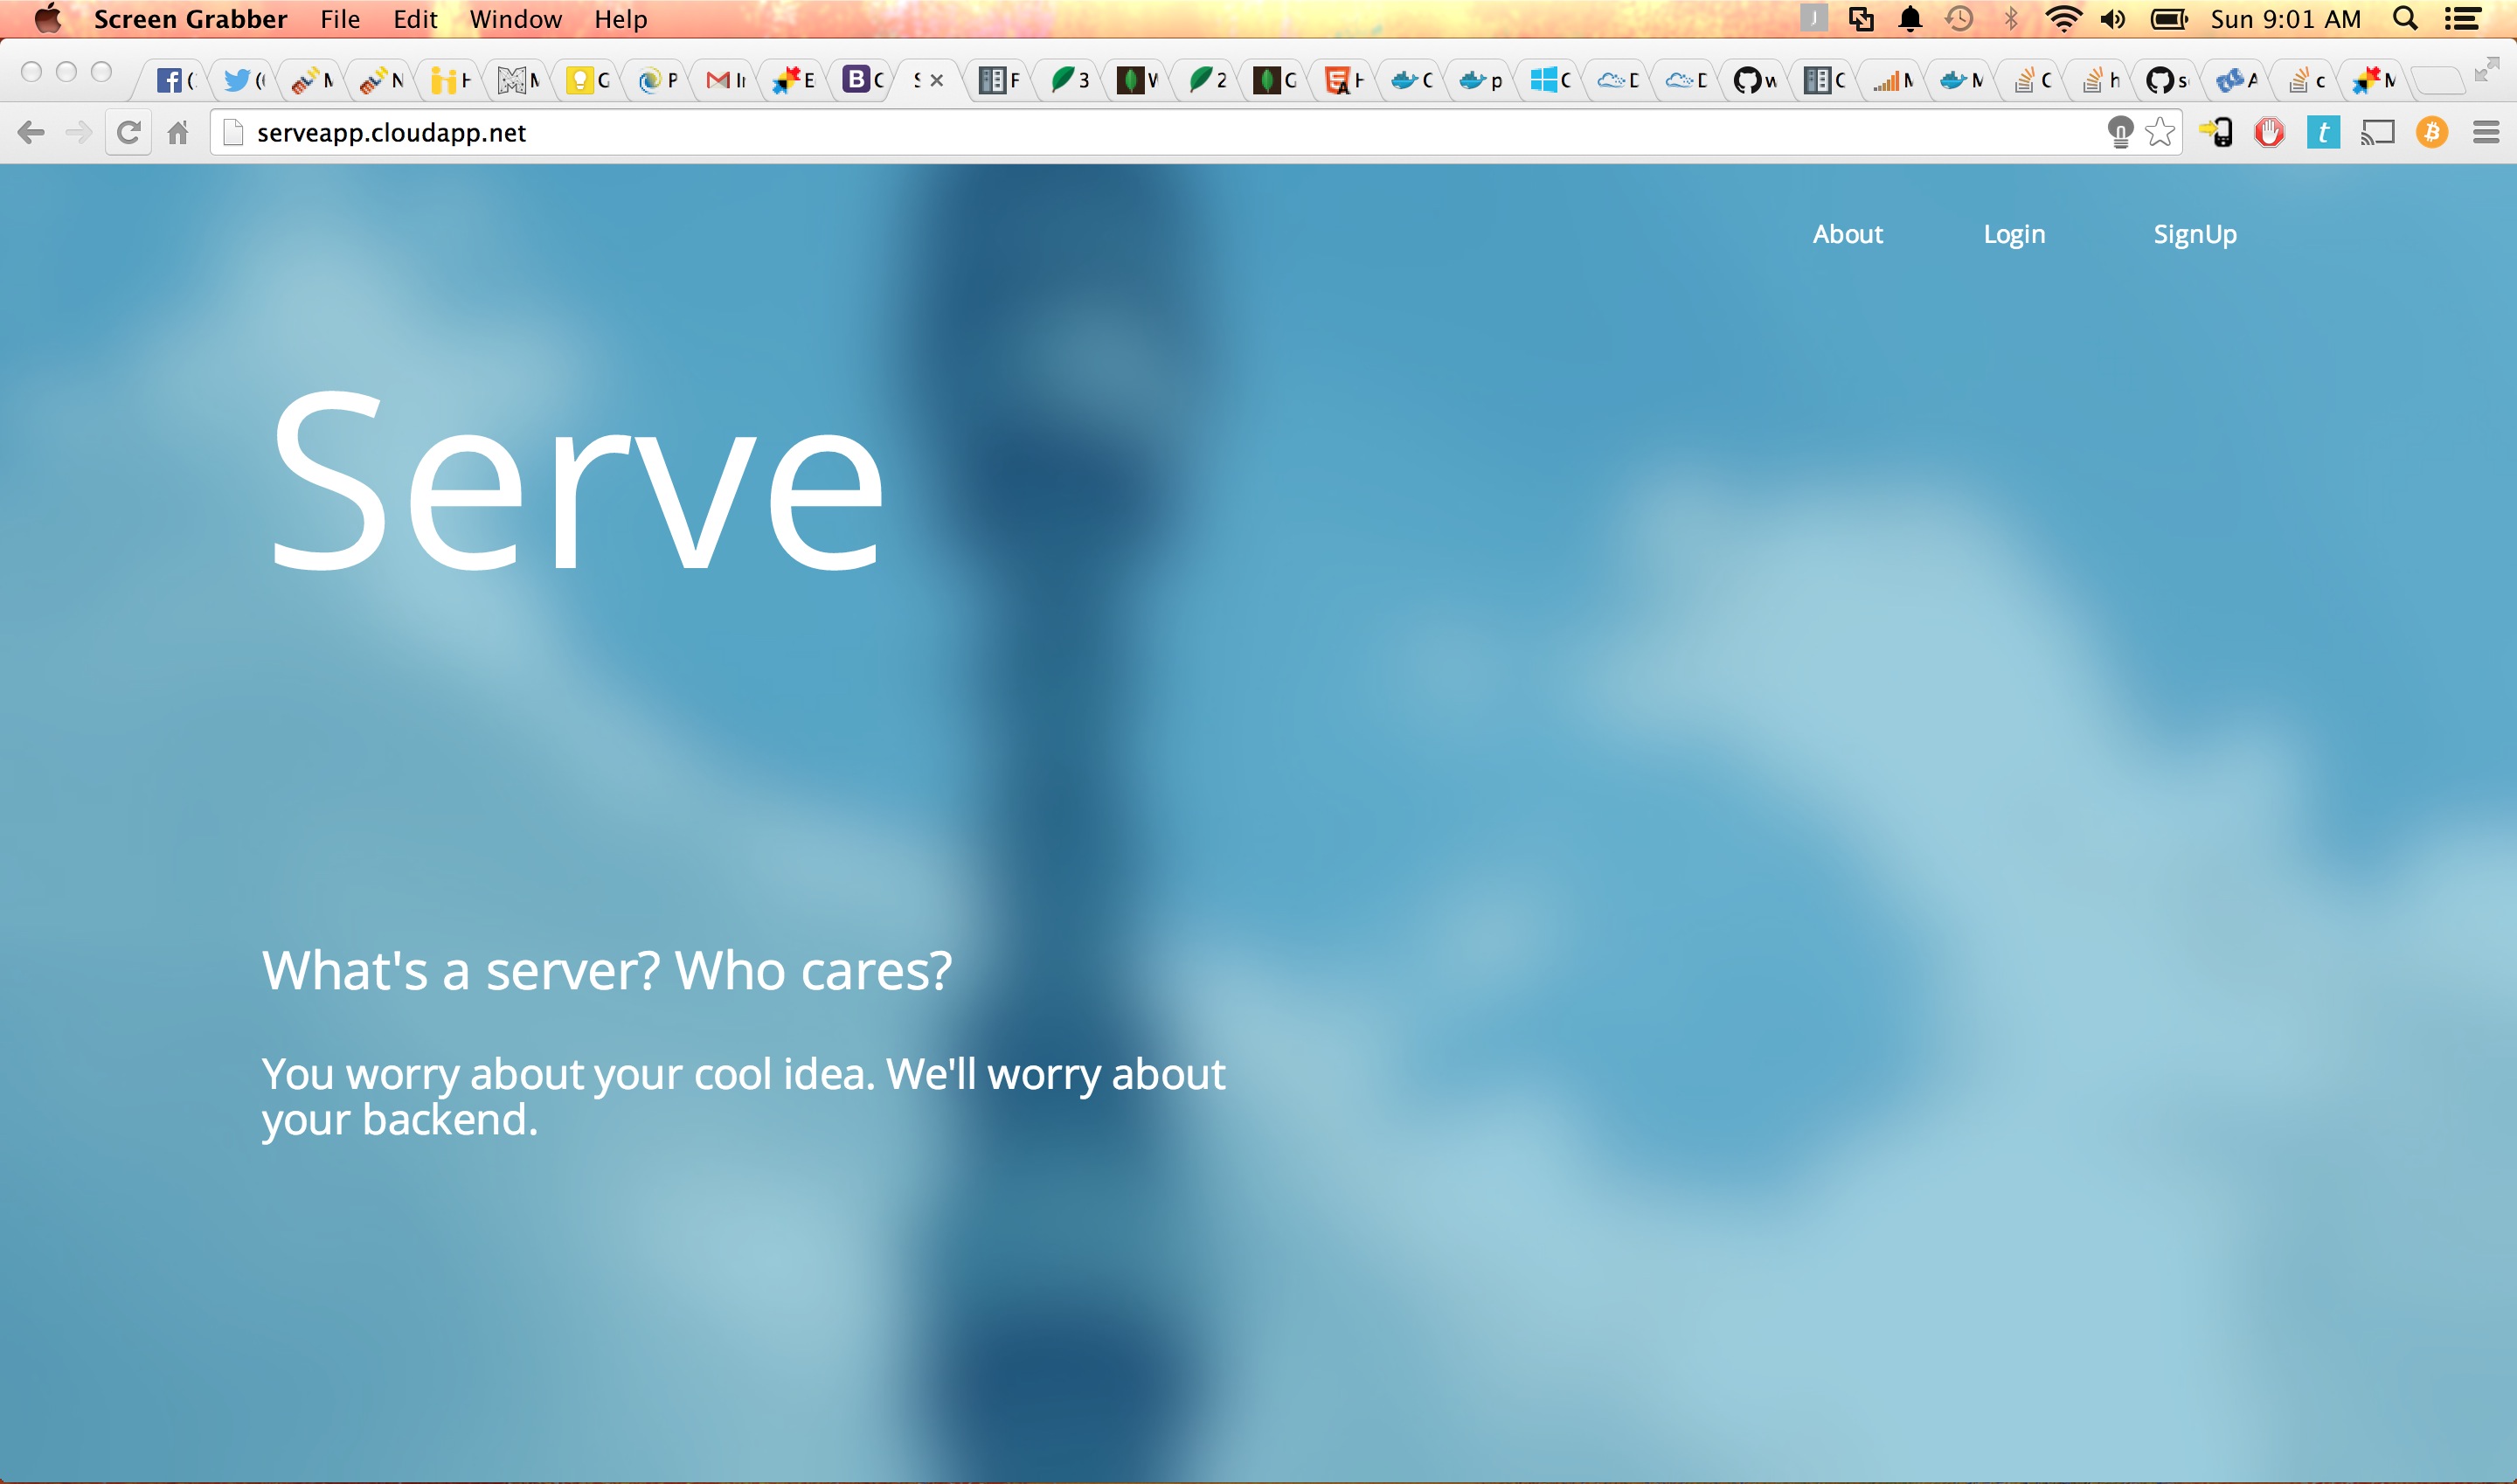Screen dimensions: 2517x1484
Task: Open the AdBlock stop-hand extension
Action: [2269, 132]
